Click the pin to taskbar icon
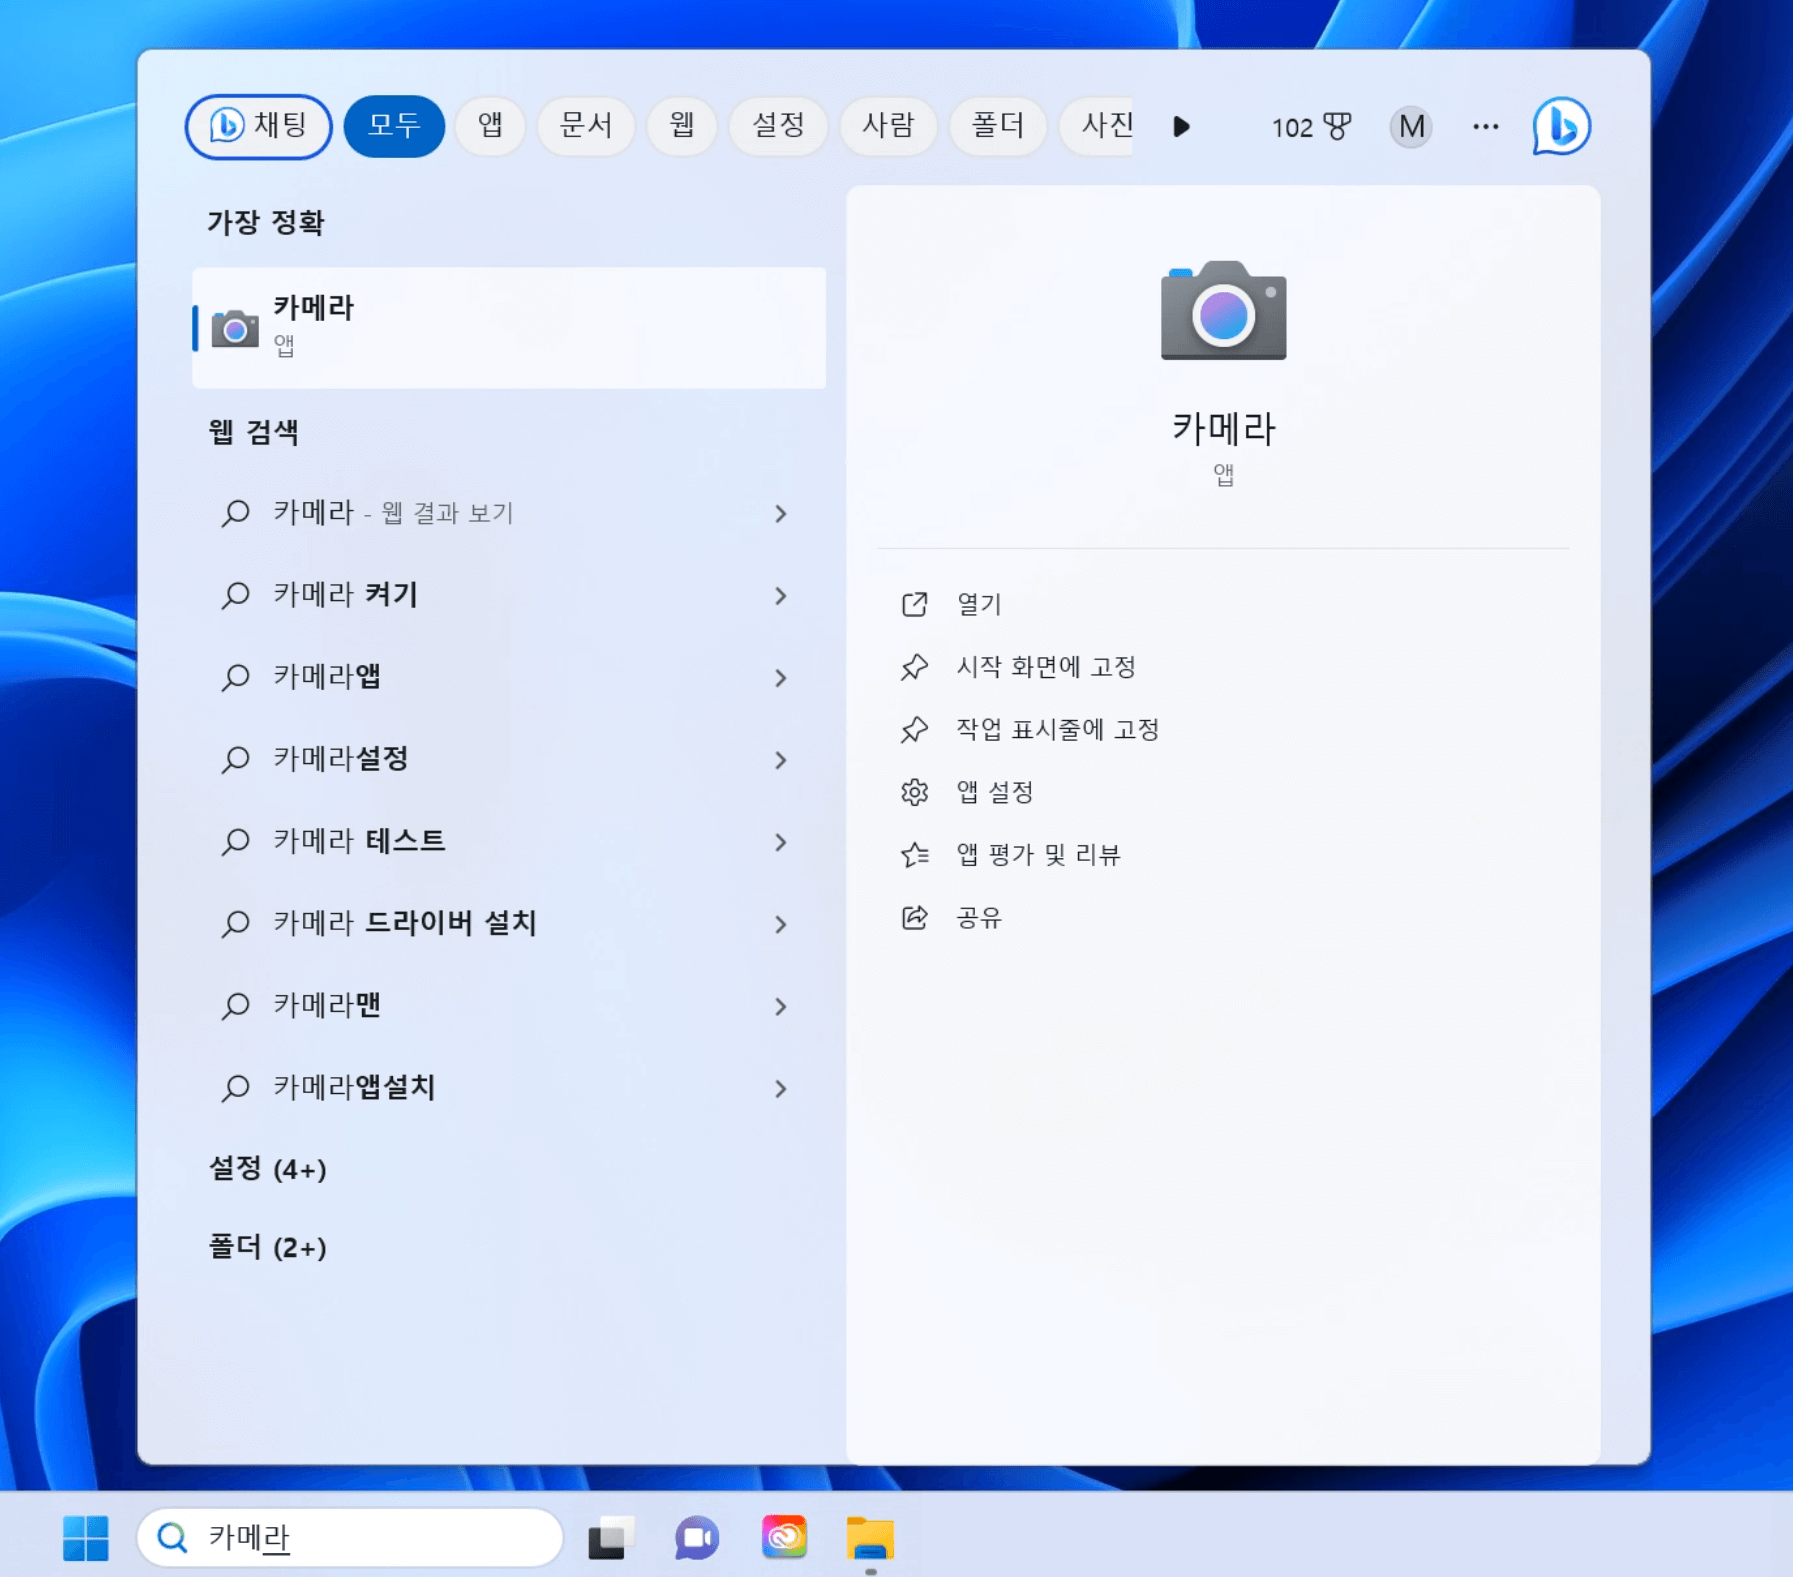 [x=914, y=730]
